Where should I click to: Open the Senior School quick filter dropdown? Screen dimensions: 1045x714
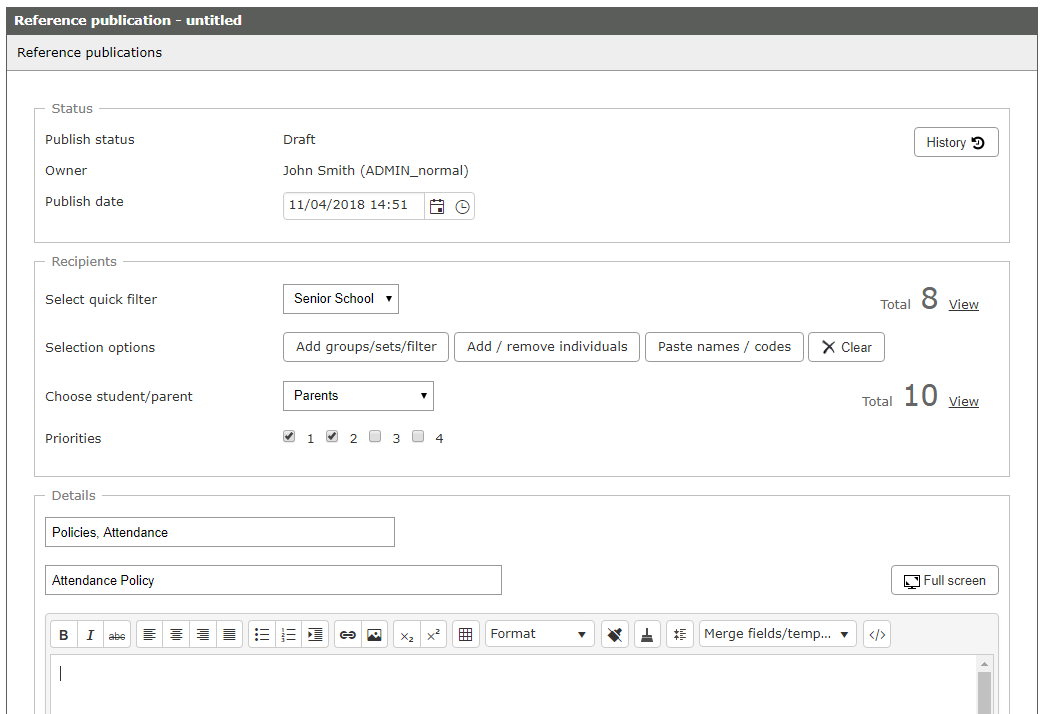(x=340, y=298)
